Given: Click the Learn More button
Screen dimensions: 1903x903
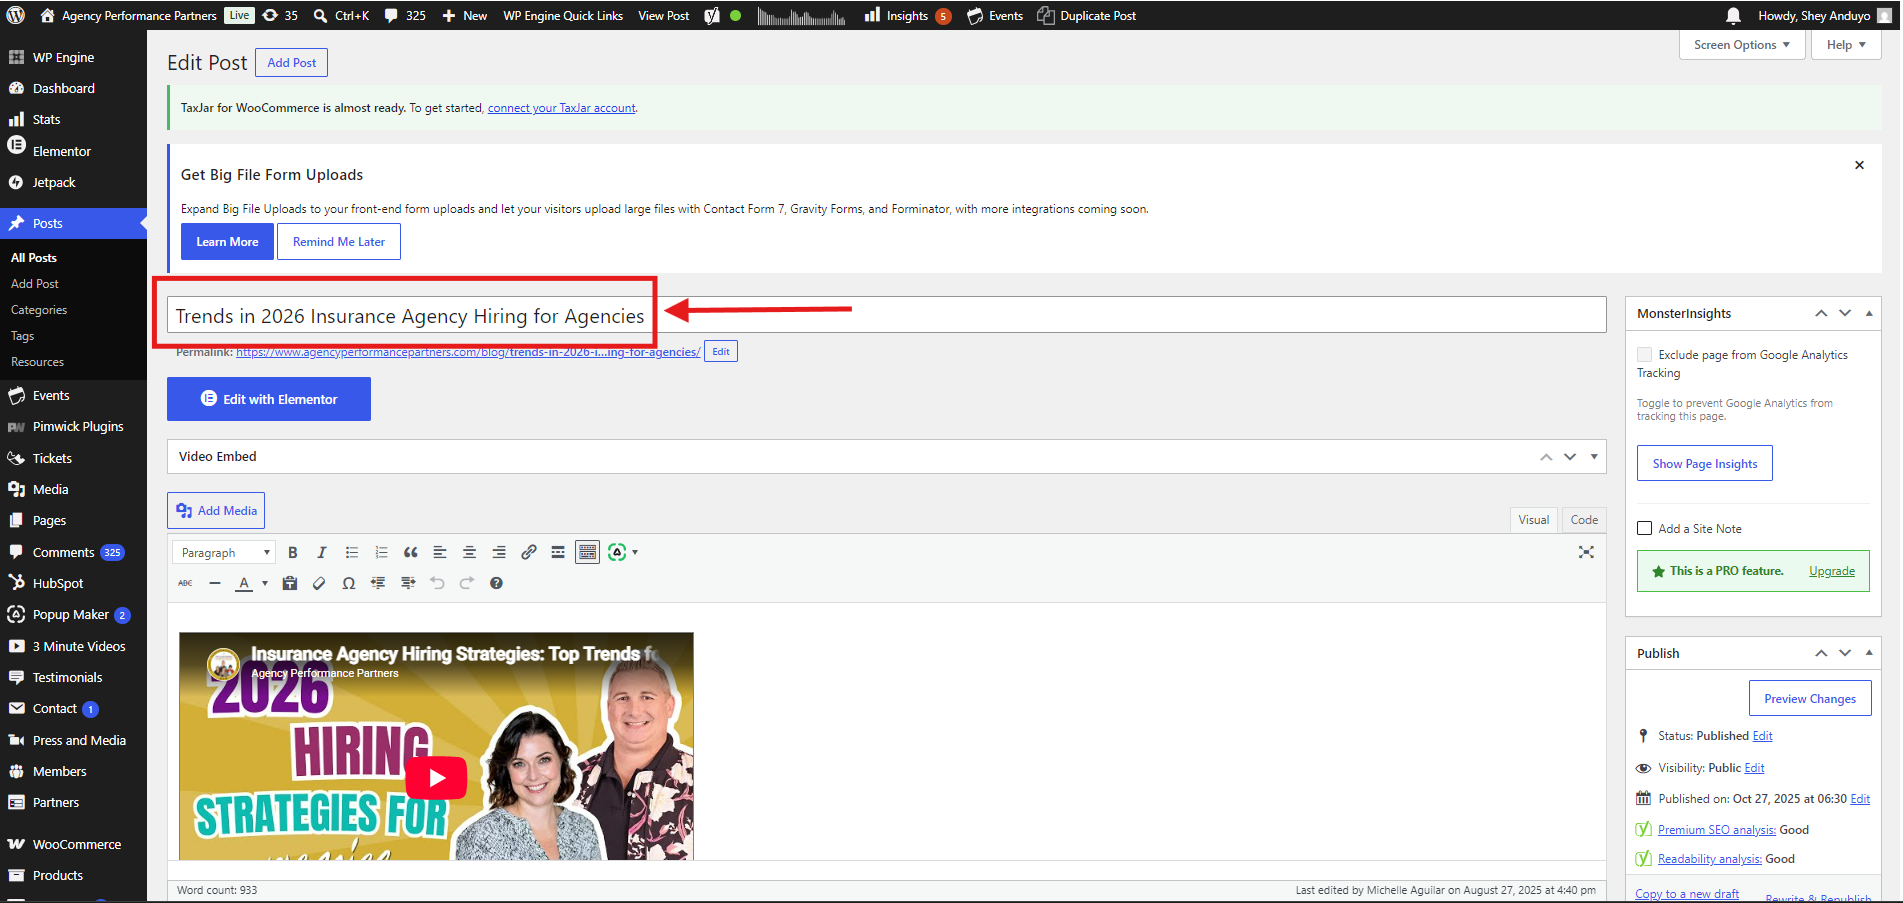Looking at the screenshot, I should tap(227, 241).
